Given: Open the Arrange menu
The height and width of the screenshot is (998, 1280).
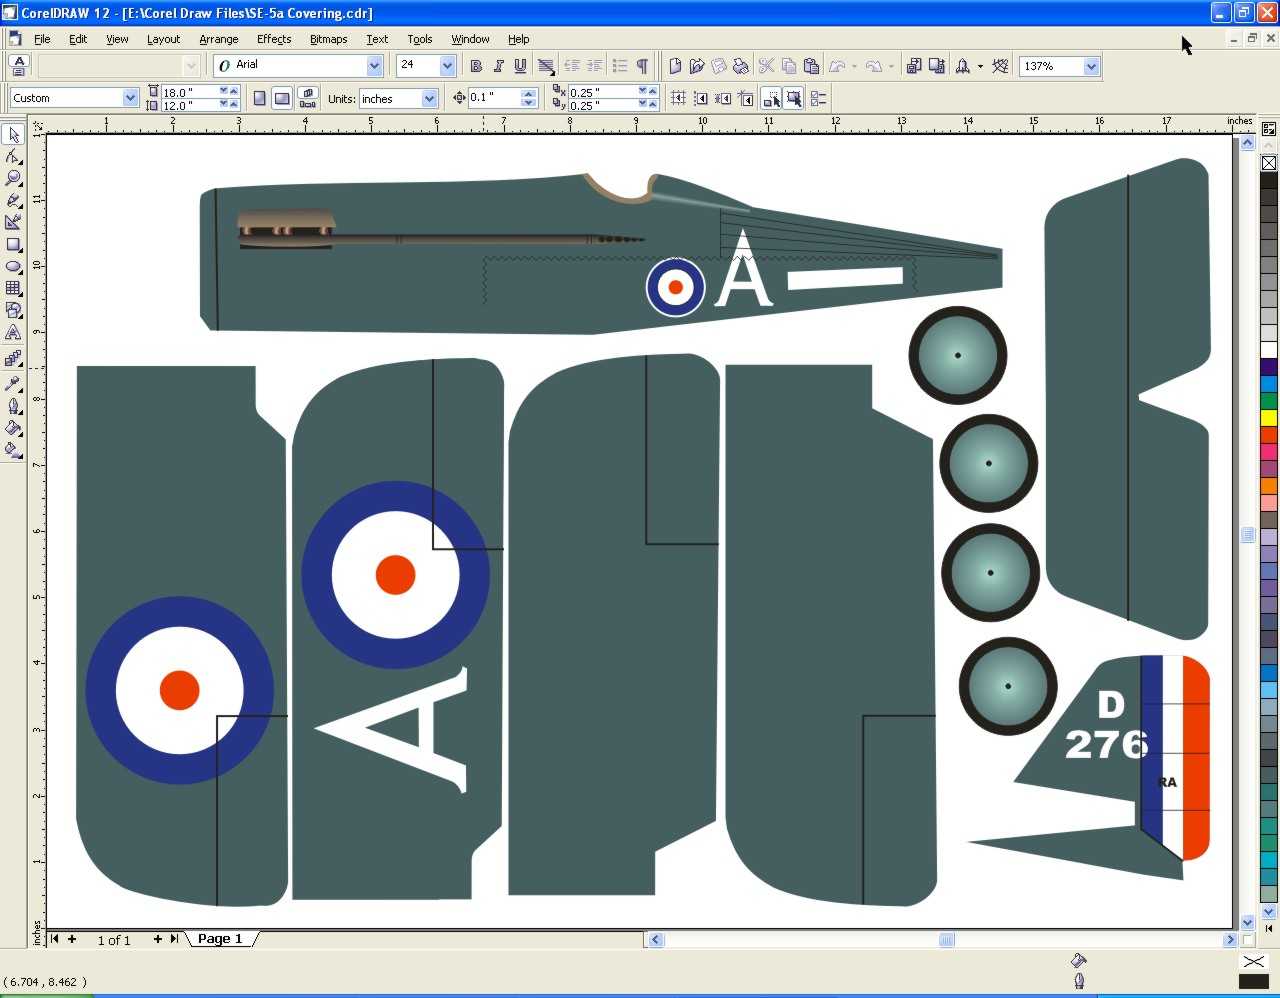Looking at the screenshot, I should (x=218, y=39).
